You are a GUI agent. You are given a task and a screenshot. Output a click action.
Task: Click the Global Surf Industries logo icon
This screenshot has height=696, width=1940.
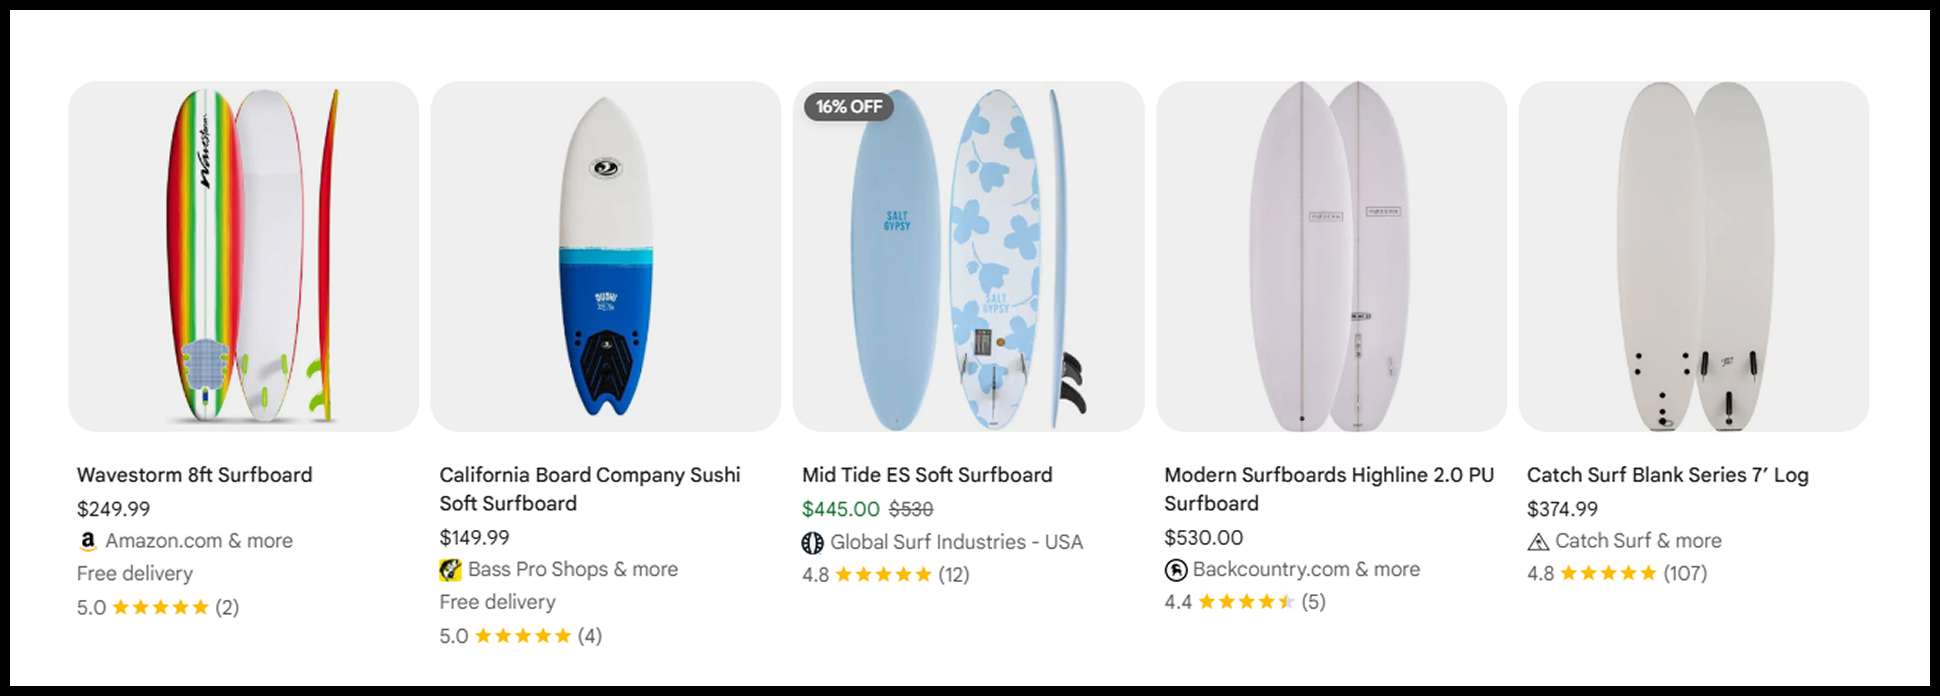click(813, 543)
